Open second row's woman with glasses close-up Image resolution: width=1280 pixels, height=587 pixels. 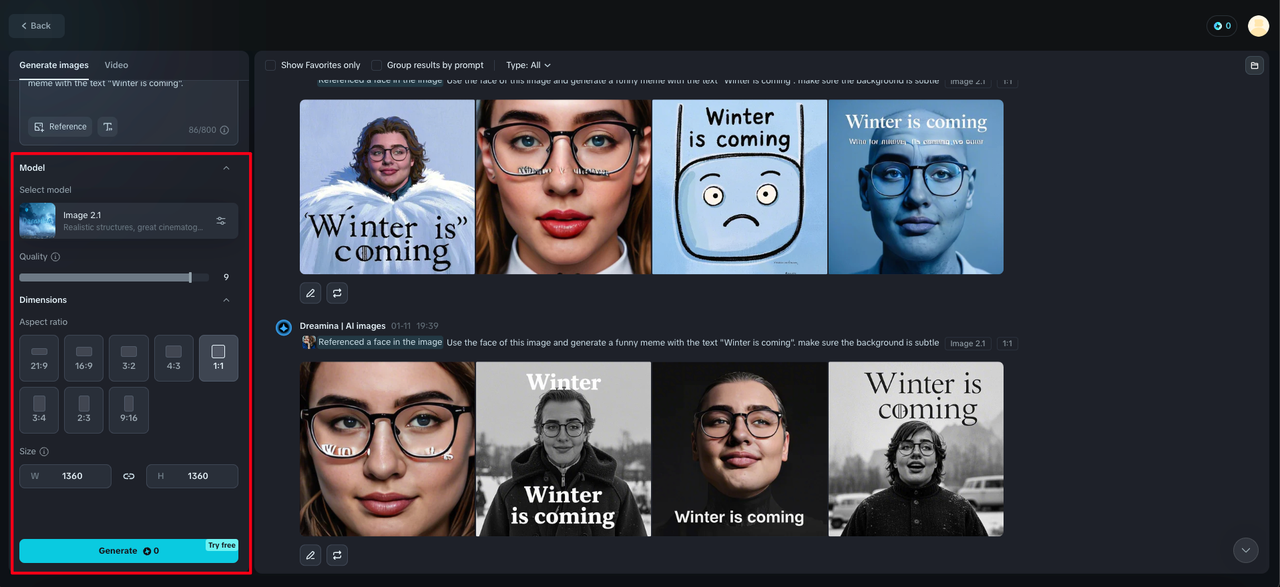387,449
